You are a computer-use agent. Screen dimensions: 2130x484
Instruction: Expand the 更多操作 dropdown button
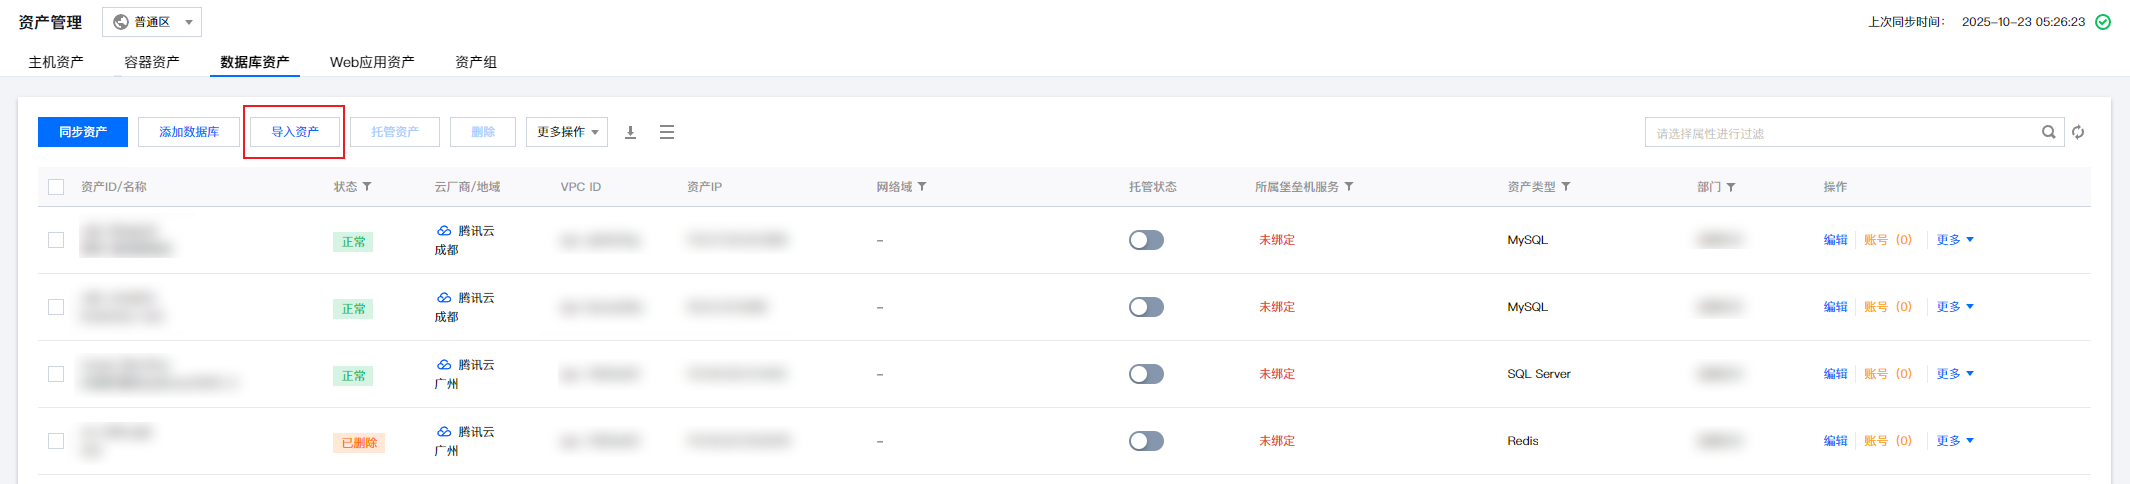point(567,132)
